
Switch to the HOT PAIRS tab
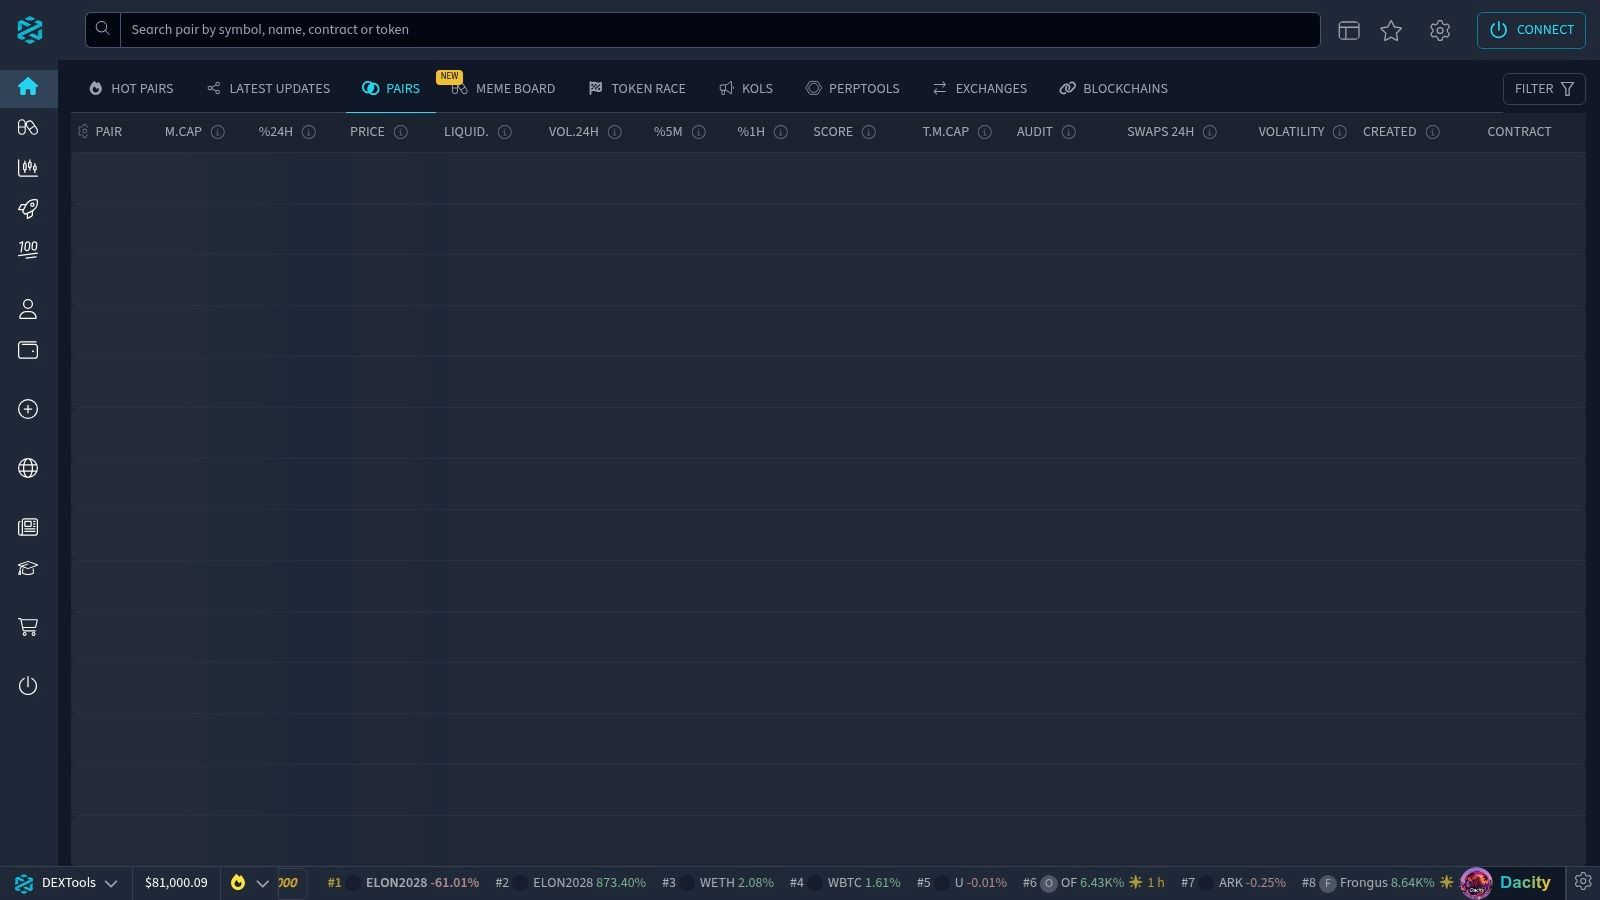pyautogui.click(x=131, y=89)
